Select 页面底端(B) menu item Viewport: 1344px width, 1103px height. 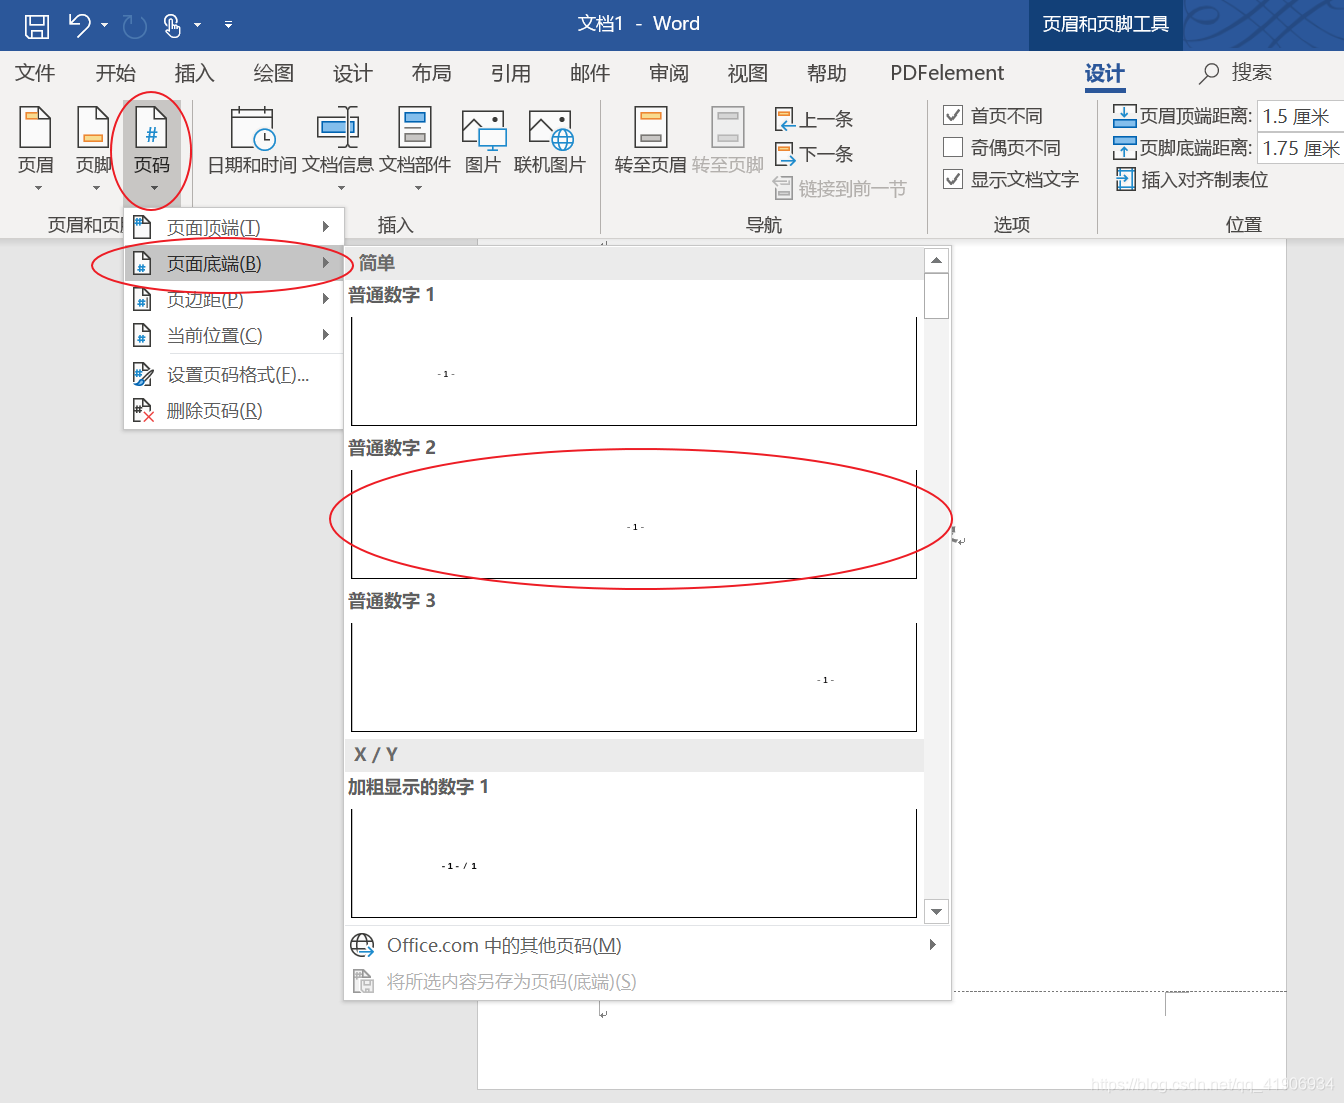tap(233, 264)
